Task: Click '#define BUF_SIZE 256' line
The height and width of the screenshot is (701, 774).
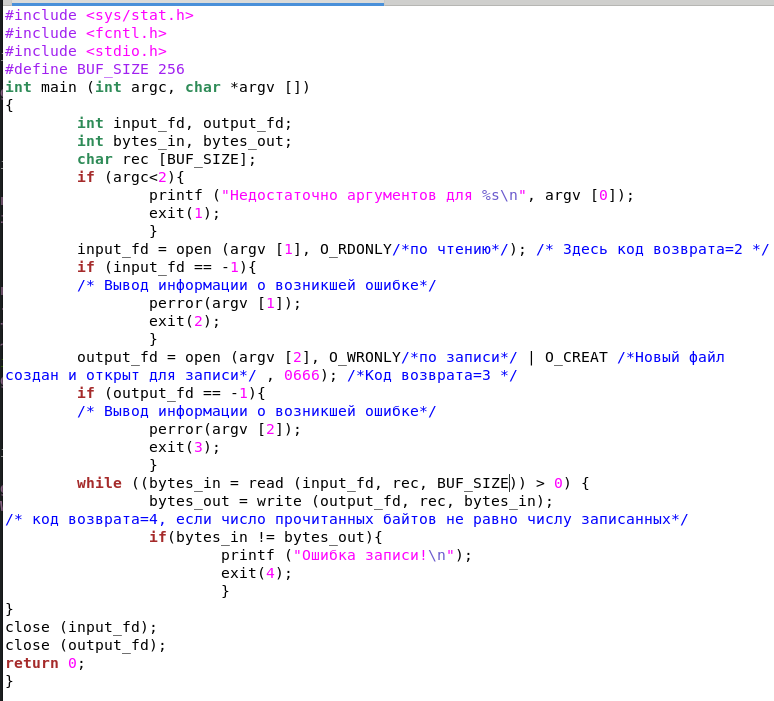Action: (x=95, y=69)
